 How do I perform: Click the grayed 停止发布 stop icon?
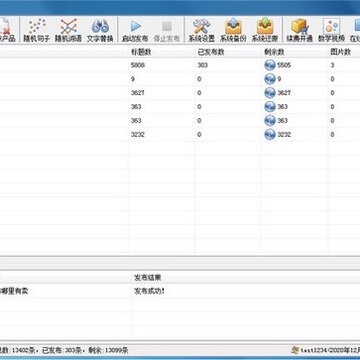(x=167, y=30)
